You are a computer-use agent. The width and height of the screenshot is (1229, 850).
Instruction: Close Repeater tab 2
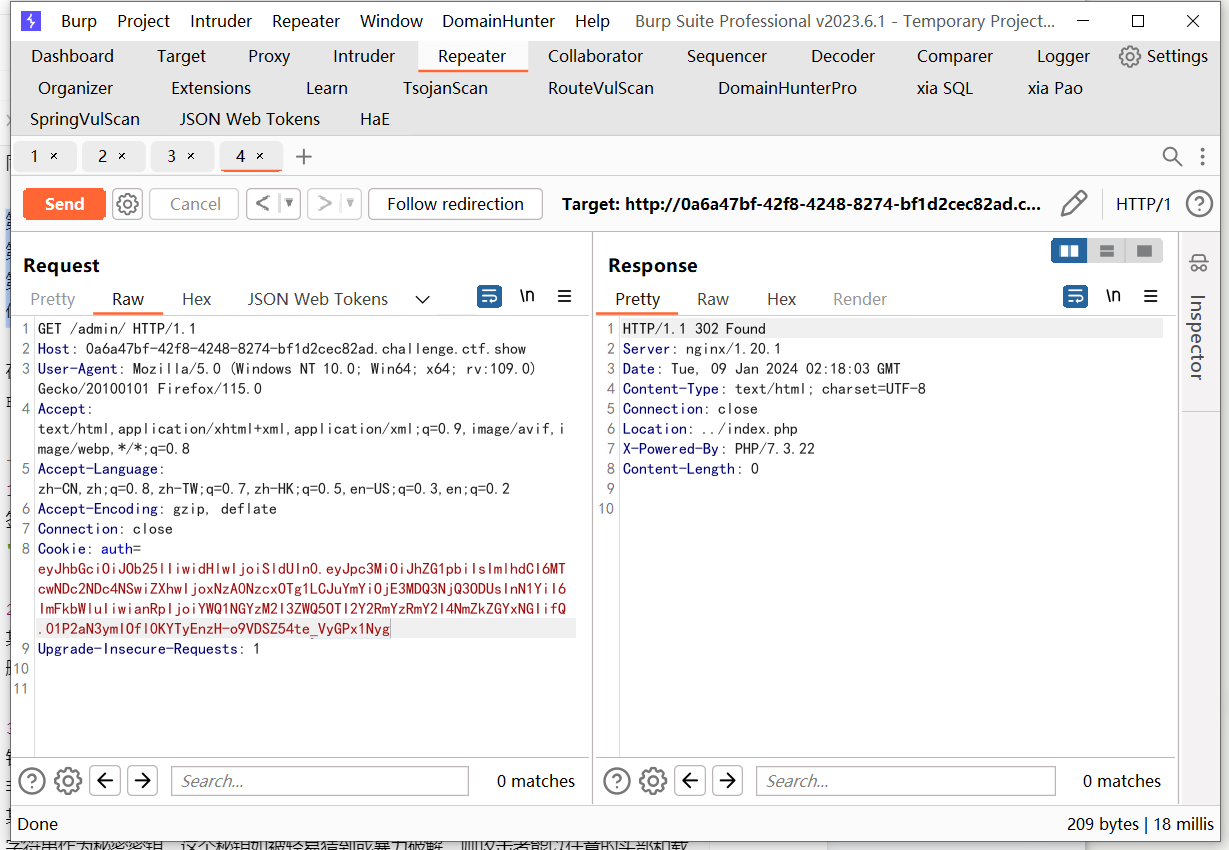coord(122,156)
